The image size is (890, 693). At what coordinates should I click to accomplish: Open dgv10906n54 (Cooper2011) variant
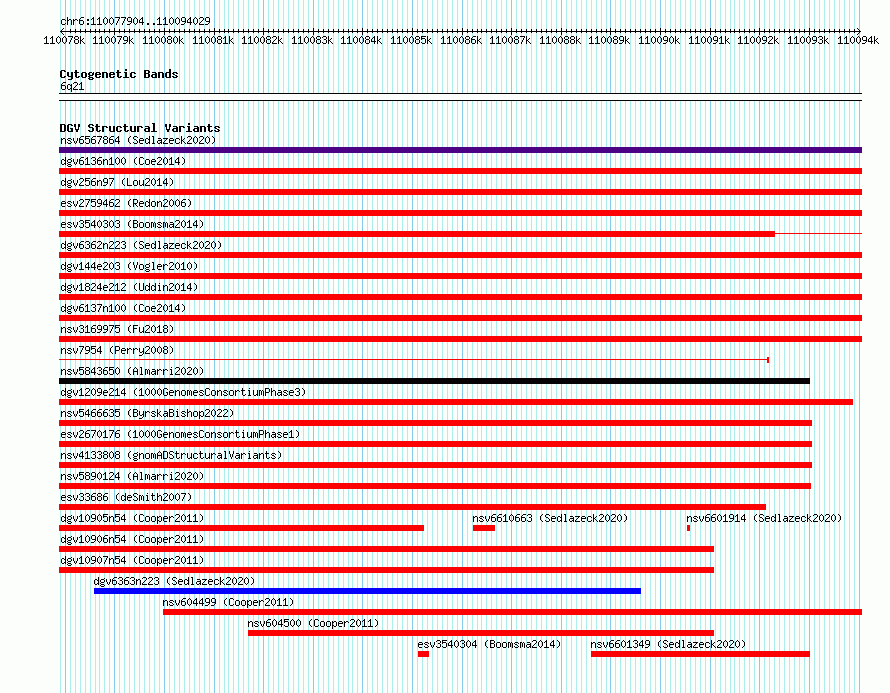click(132, 539)
